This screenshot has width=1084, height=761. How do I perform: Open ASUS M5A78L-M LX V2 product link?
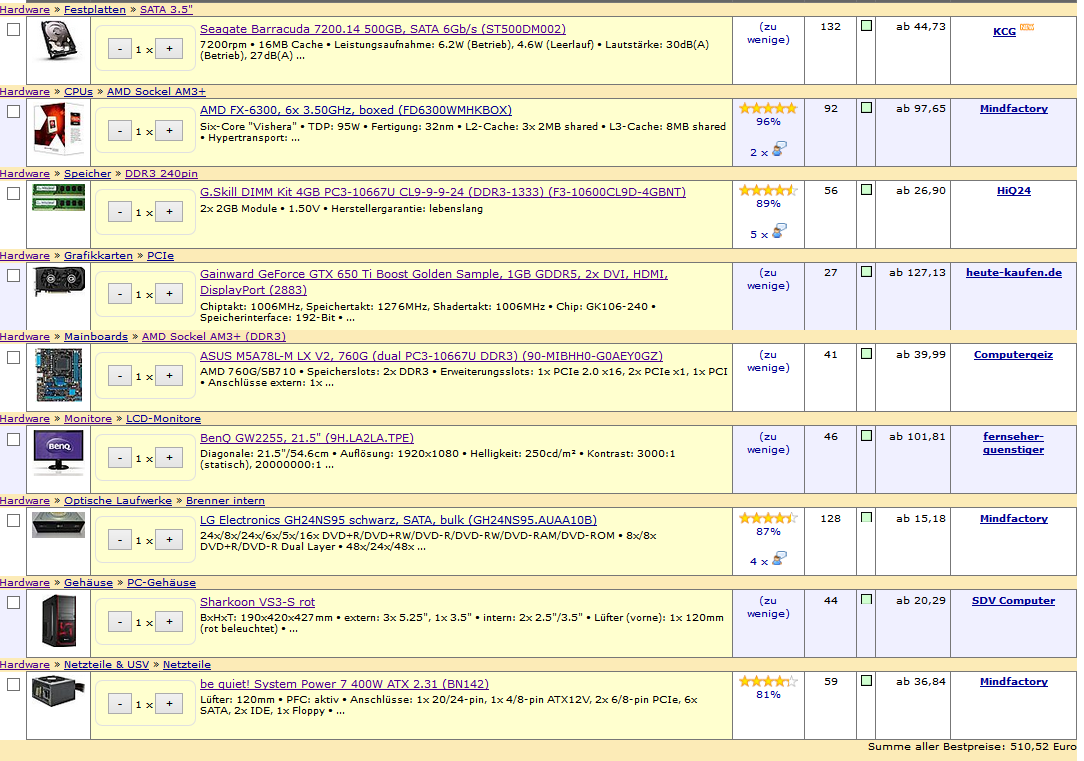(431, 356)
